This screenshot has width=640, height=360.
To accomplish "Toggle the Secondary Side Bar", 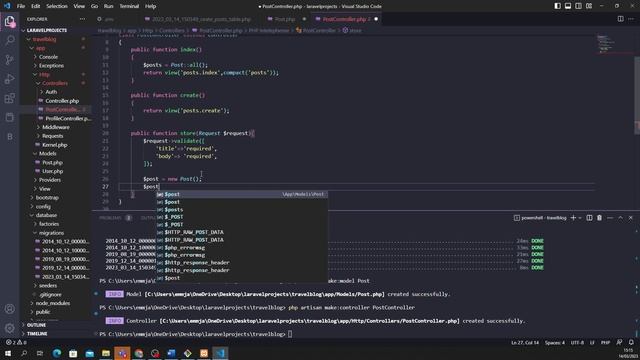I will (578, 6).
